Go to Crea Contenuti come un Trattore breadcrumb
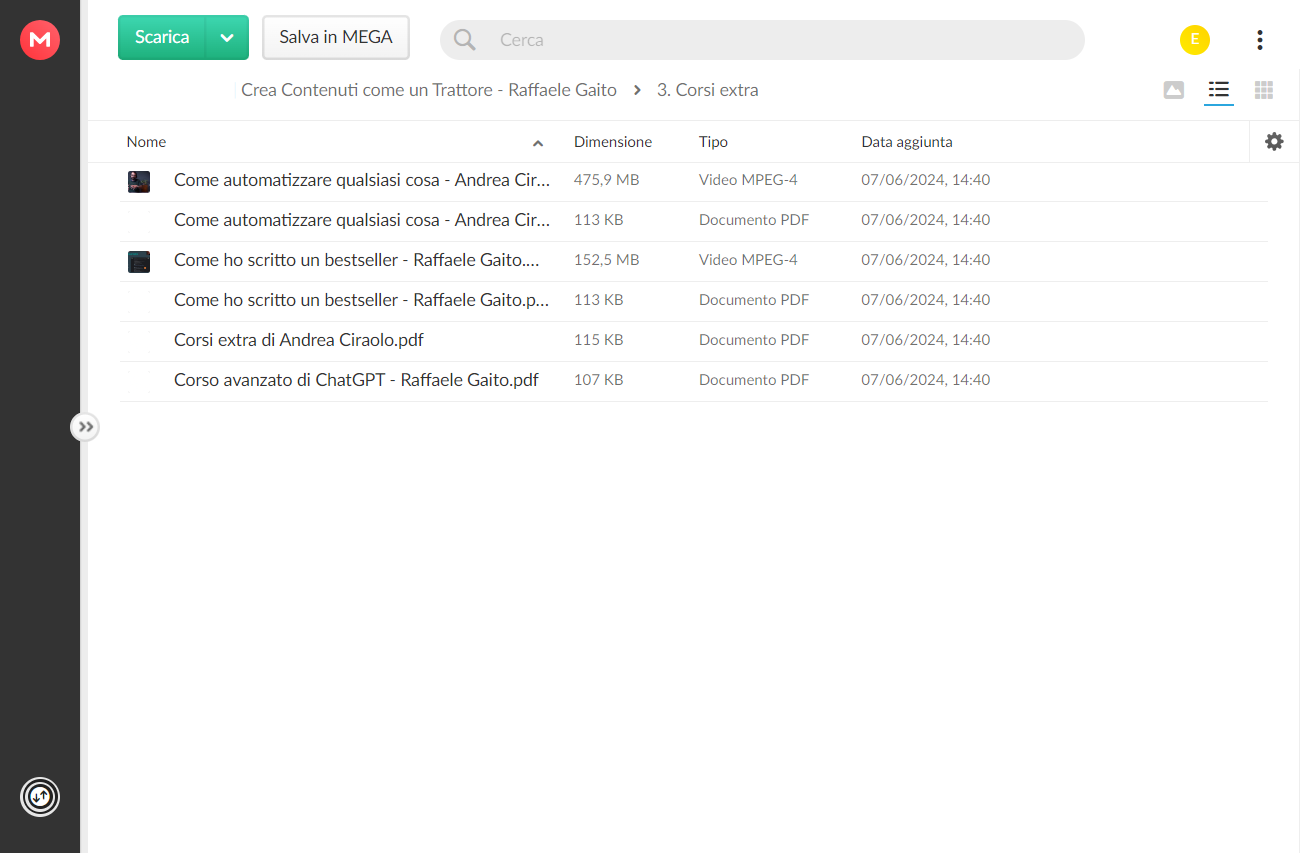The width and height of the screenshot is (1300, 853). pyautogui.click(x=429, y=90)
